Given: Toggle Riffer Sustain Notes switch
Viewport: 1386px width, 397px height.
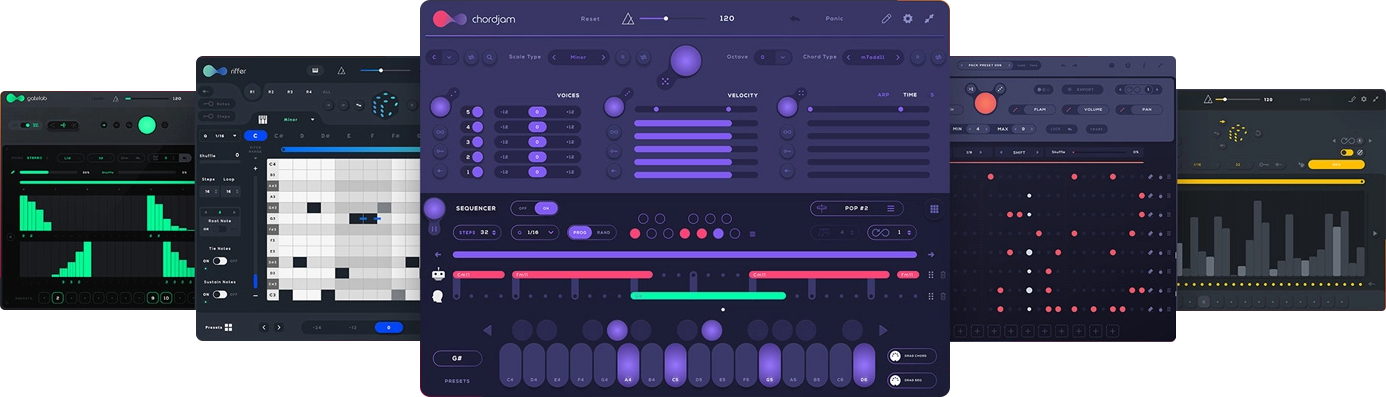Looking at the screenshot, I should coord(219,294).
